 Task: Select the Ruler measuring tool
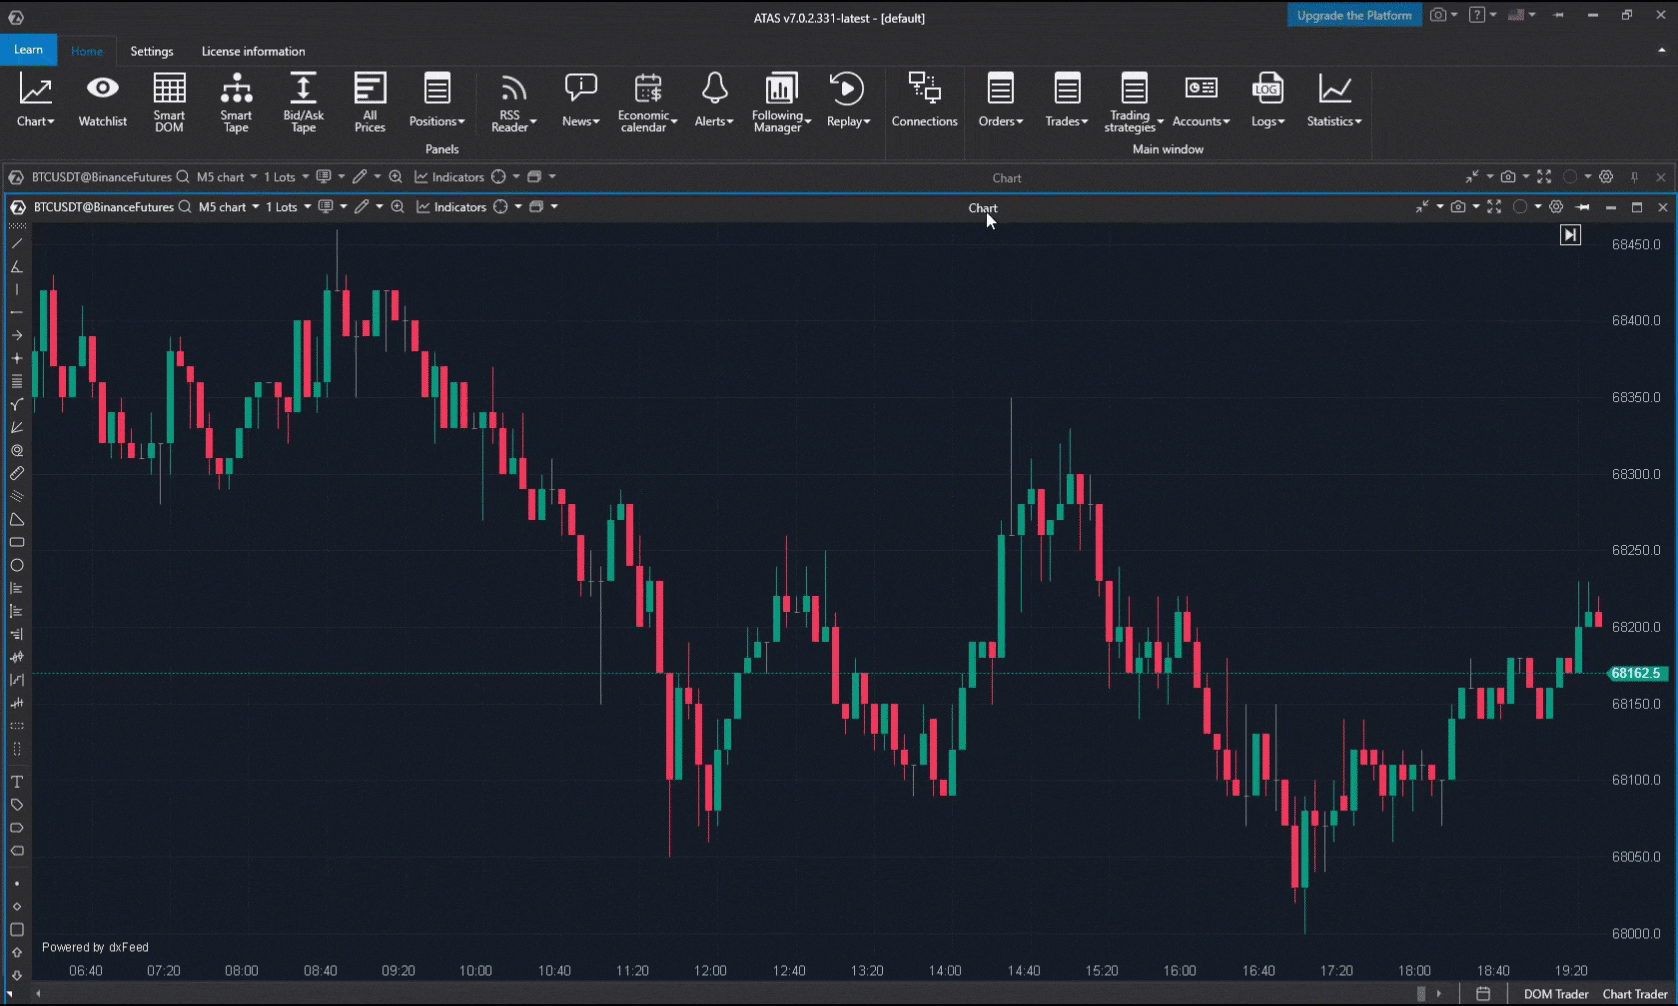coord(17,473)
